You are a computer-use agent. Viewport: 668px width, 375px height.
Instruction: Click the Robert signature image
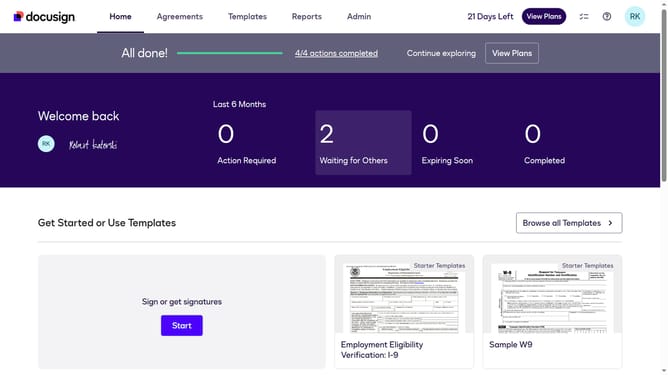point(93,144)
